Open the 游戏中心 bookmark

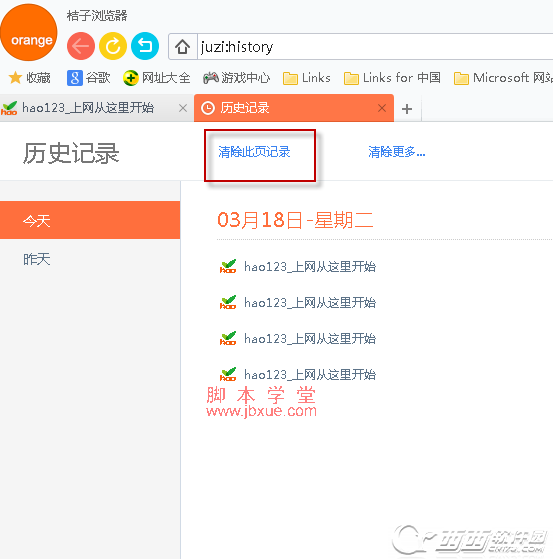[x=236, y=78]
